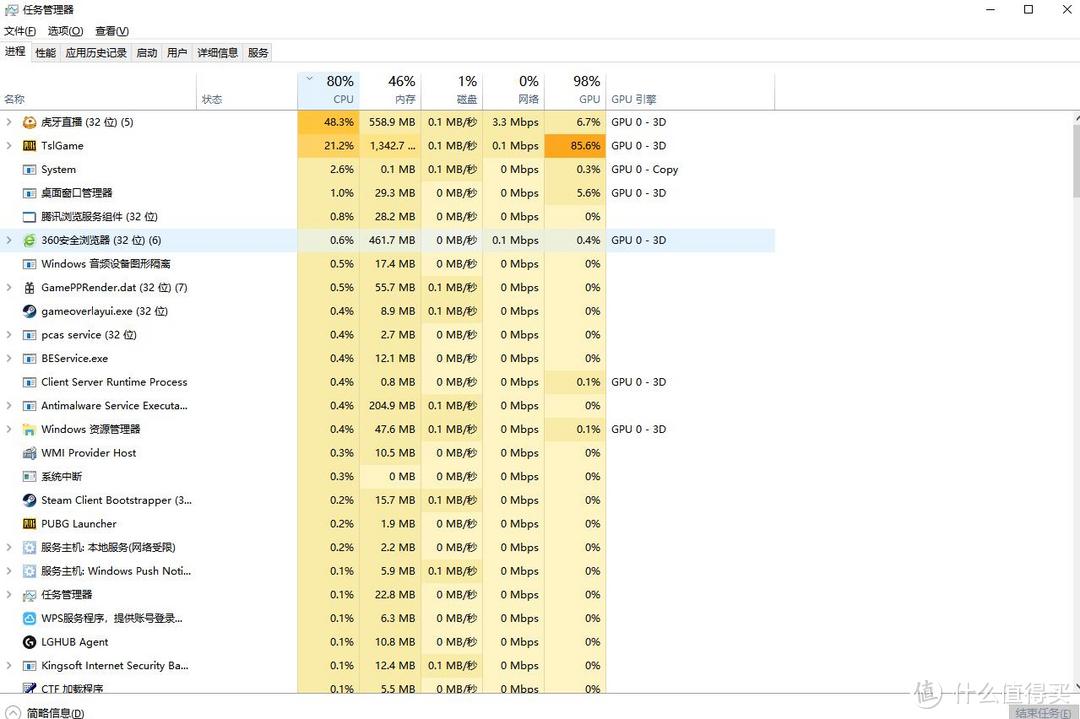Click the Steam Client Bootstrapper icon

pyautogui.click(x=29, y=500)
